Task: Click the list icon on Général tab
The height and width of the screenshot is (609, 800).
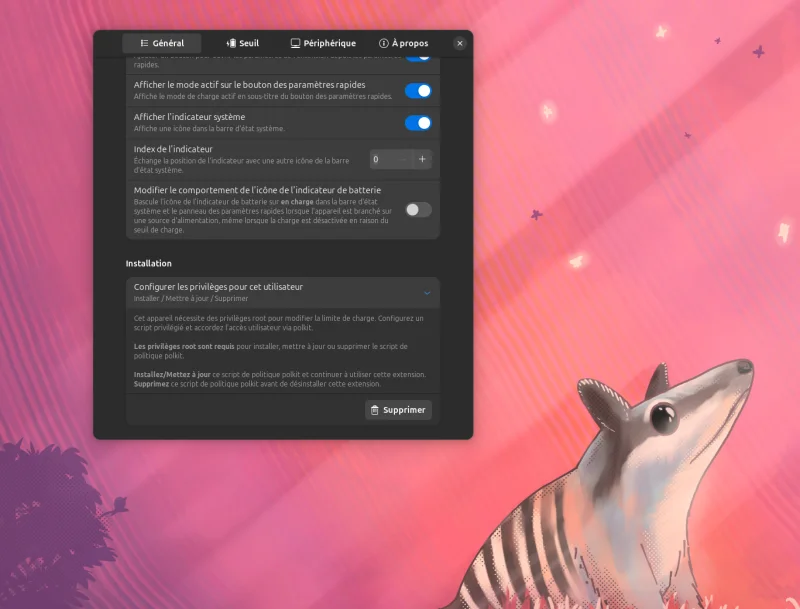Action: click(x=144, y=43)
